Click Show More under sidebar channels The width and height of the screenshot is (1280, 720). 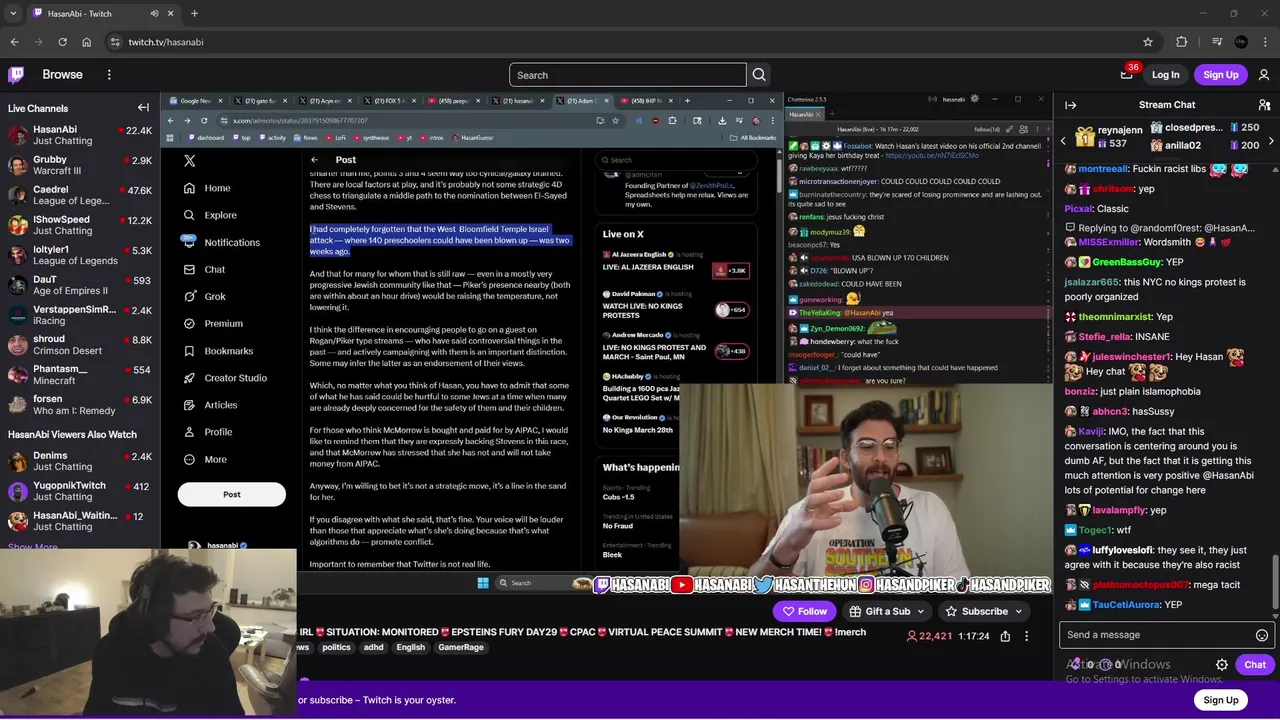32,546
